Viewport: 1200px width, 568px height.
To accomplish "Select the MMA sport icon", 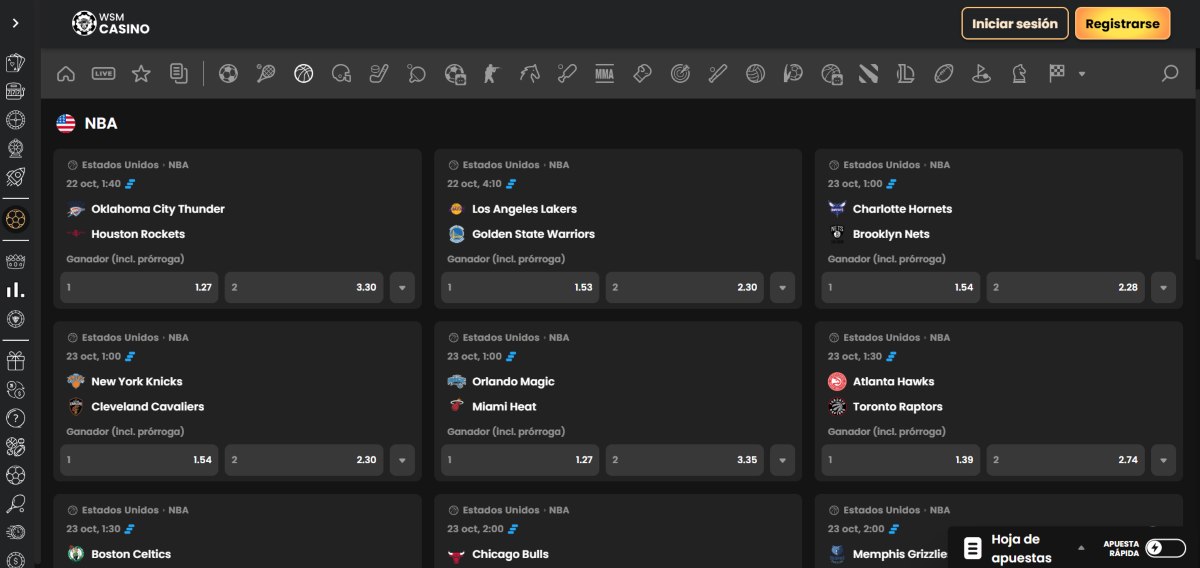I will (604, 73).
